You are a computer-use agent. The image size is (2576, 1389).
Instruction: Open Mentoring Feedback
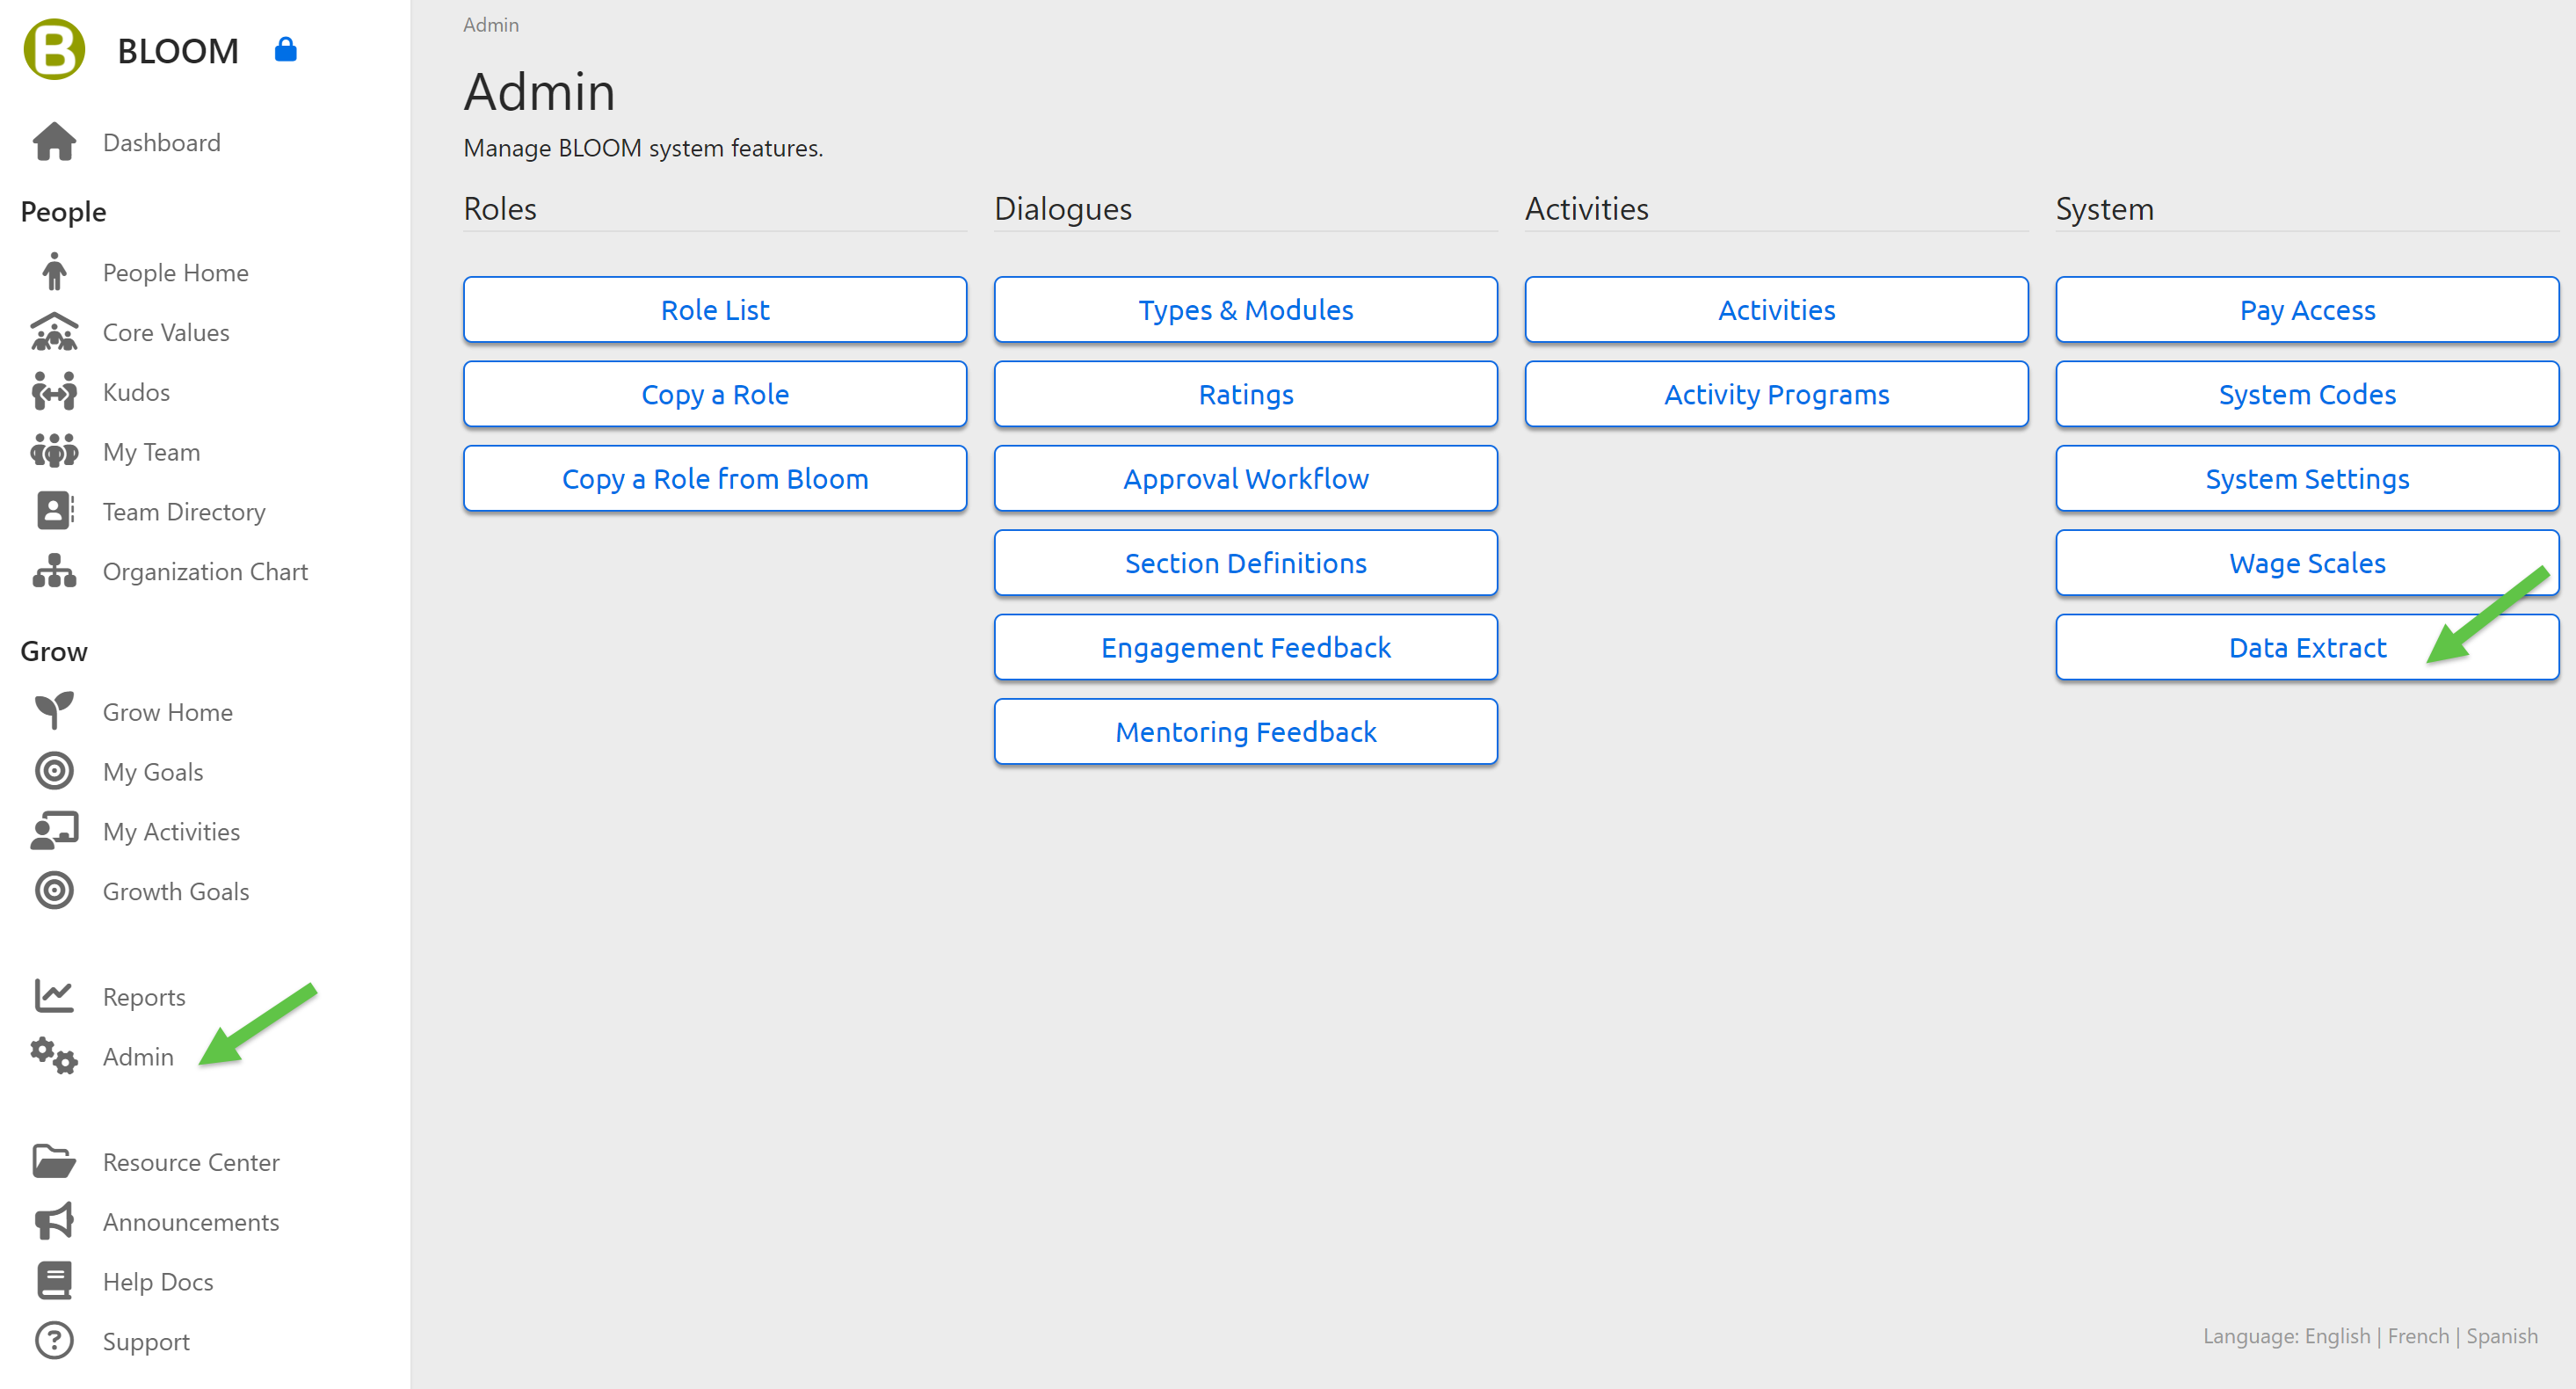click(1246, 731)
